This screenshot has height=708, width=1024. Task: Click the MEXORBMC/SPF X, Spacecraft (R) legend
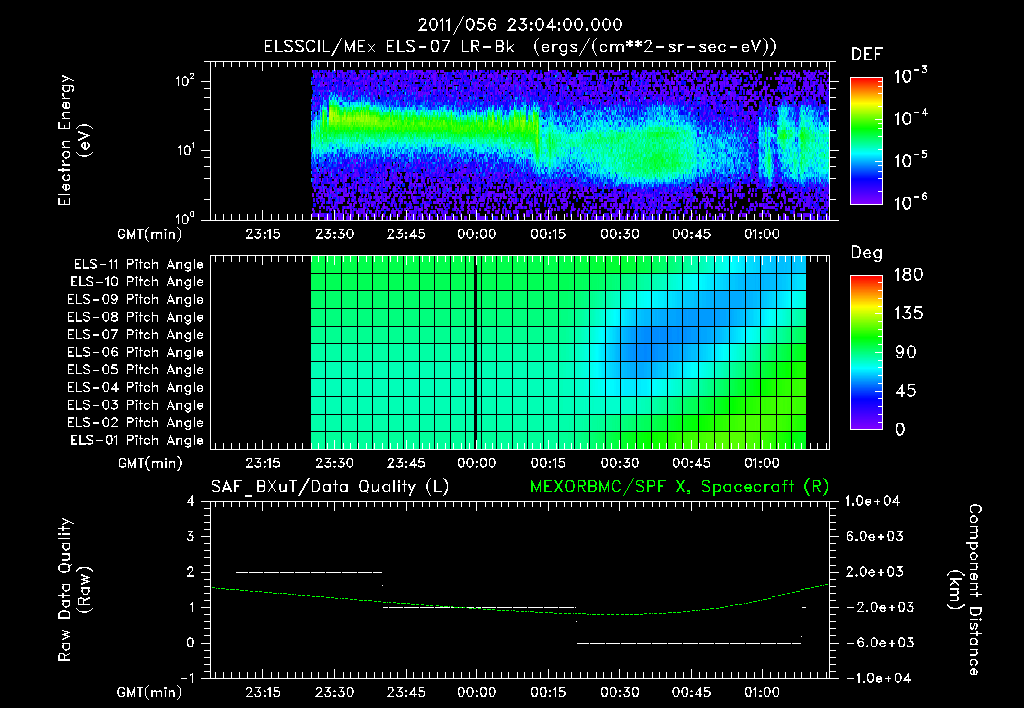click(x=679, y=487)
